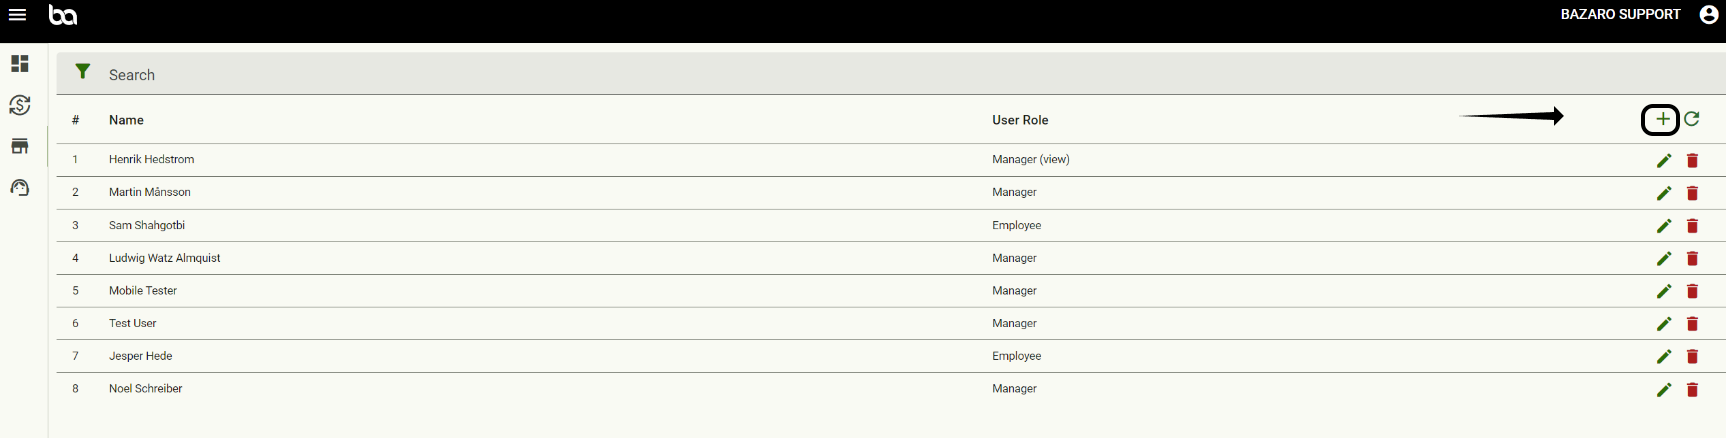Screen dimensions: 1726x438
Task: Open the dashboard from the sidebar
Action: [x=20, y=64]
